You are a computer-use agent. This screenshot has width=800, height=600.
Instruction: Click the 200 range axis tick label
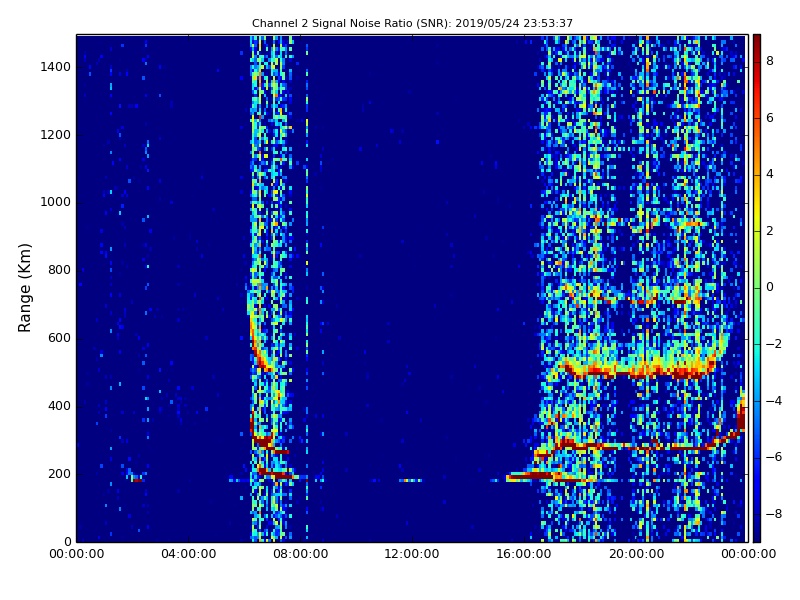tap(59, 474)
